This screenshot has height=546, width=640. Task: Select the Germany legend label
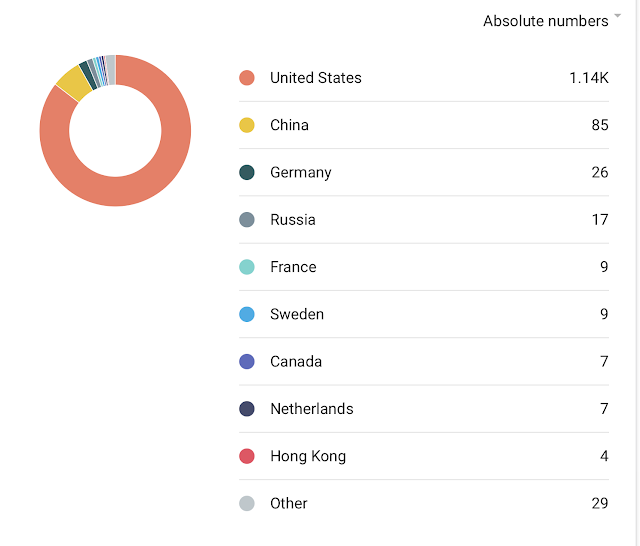pos(301,173)
